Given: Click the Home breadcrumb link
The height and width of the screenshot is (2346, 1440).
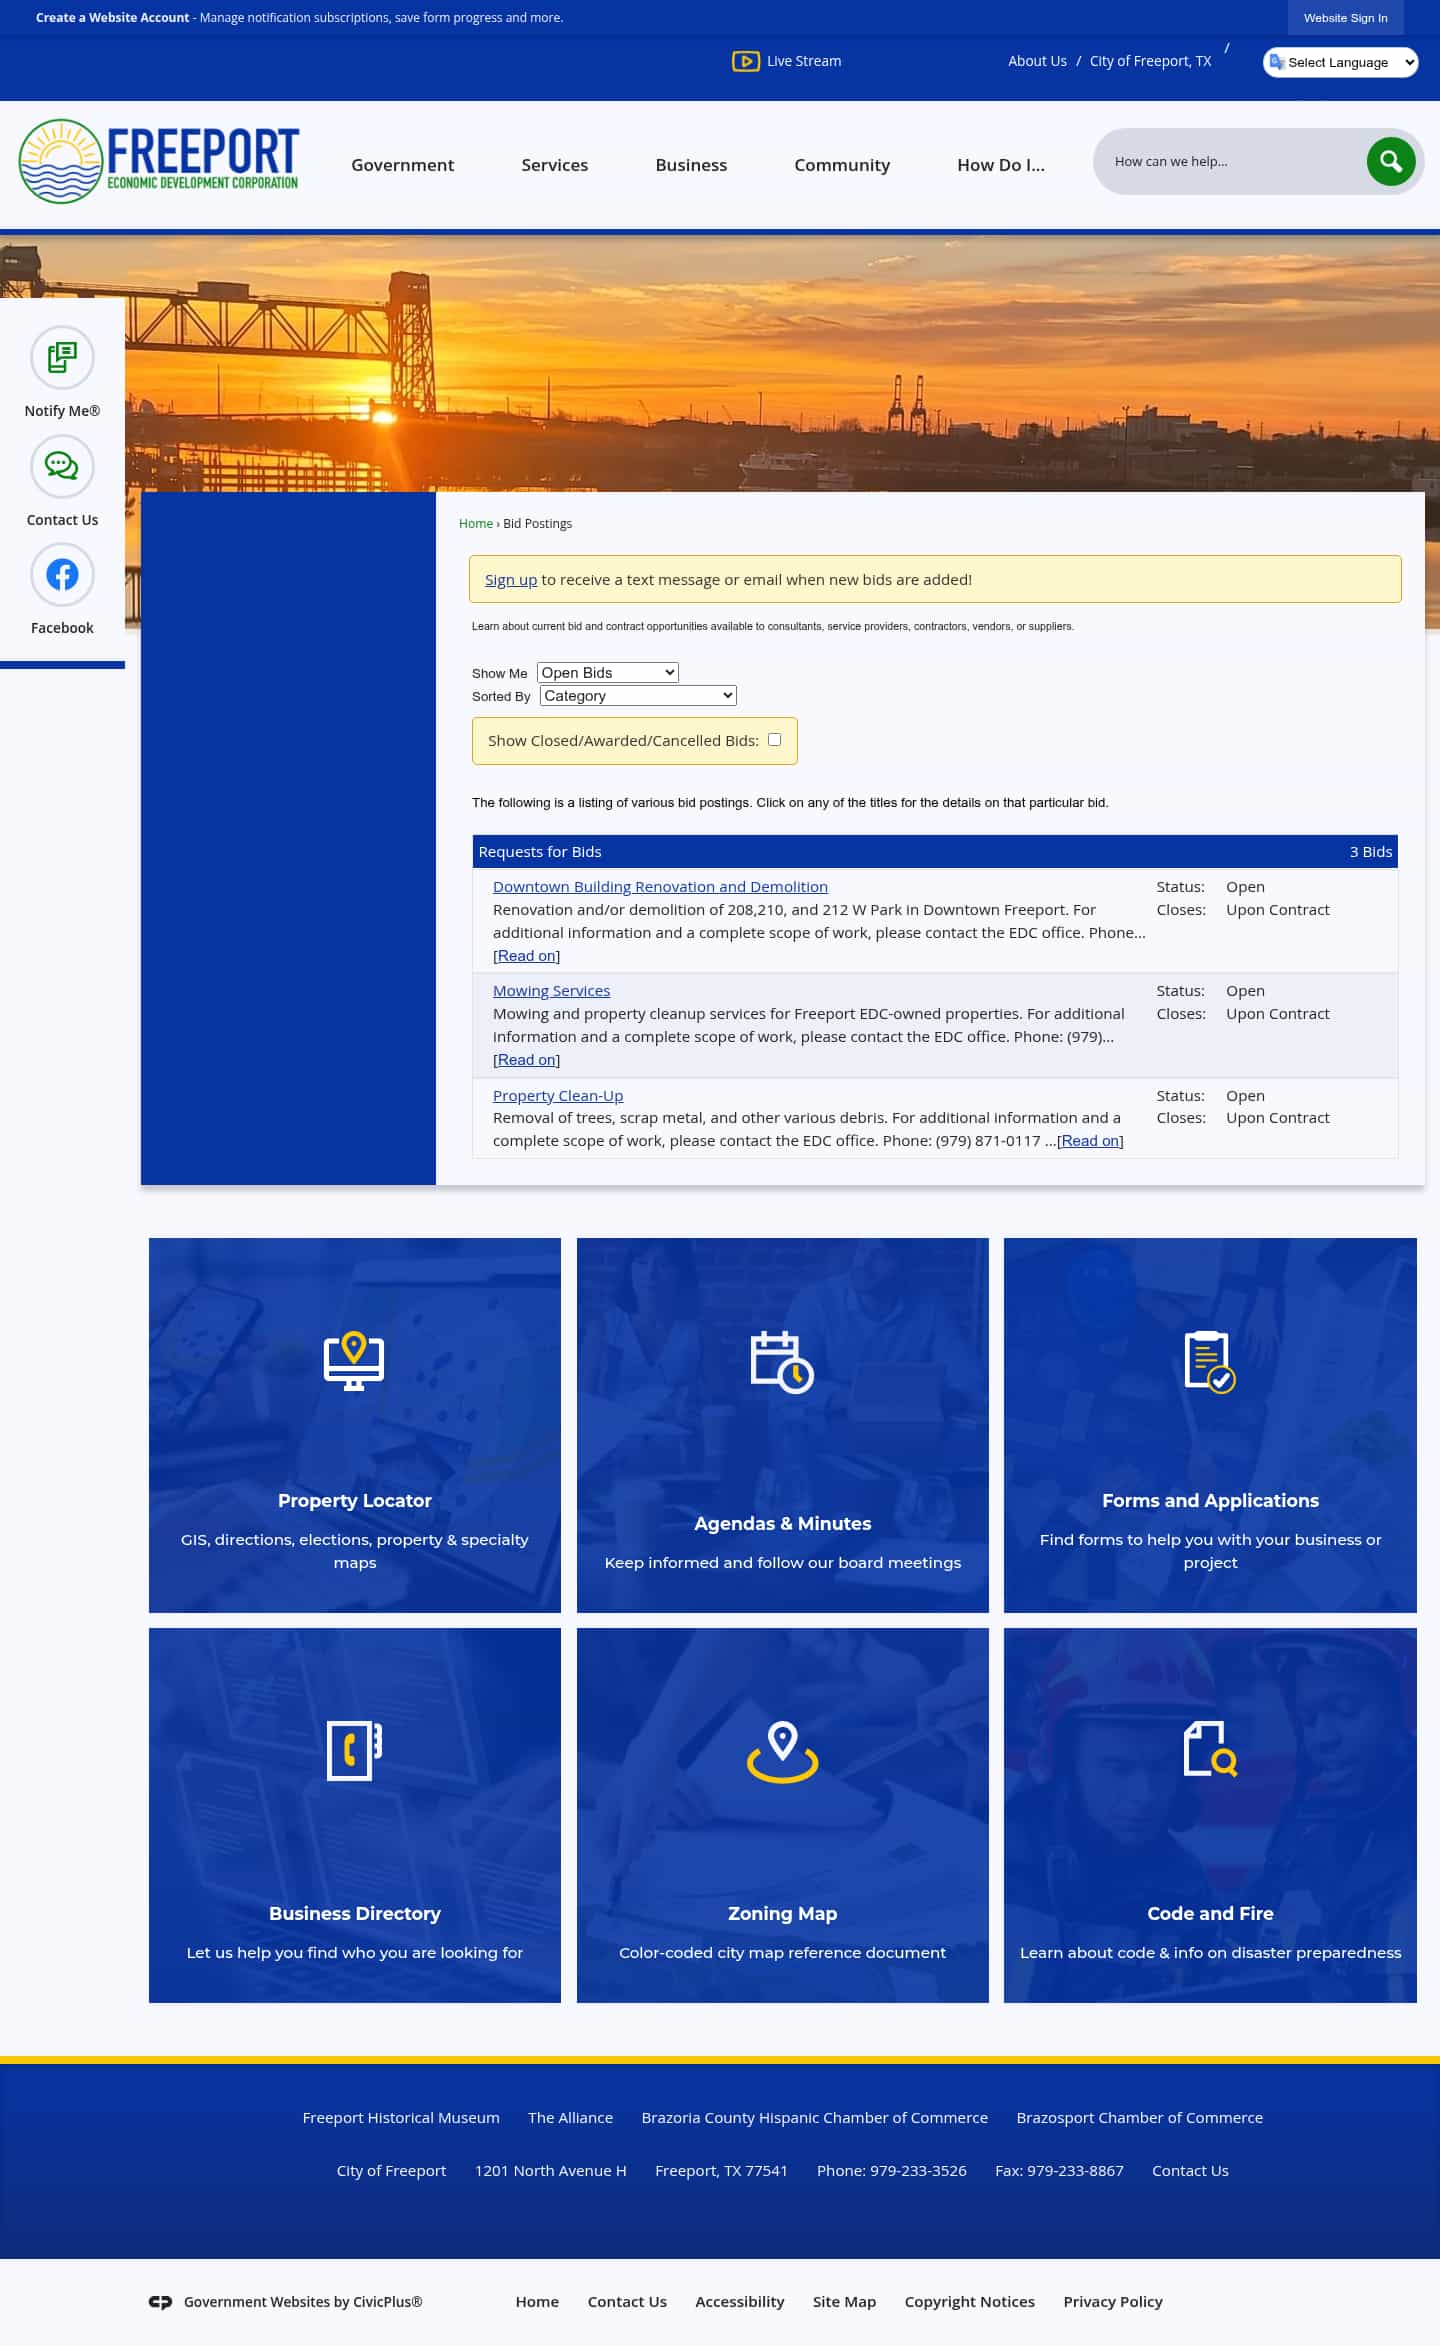Looking at the screenshot, I should point(476,523).
